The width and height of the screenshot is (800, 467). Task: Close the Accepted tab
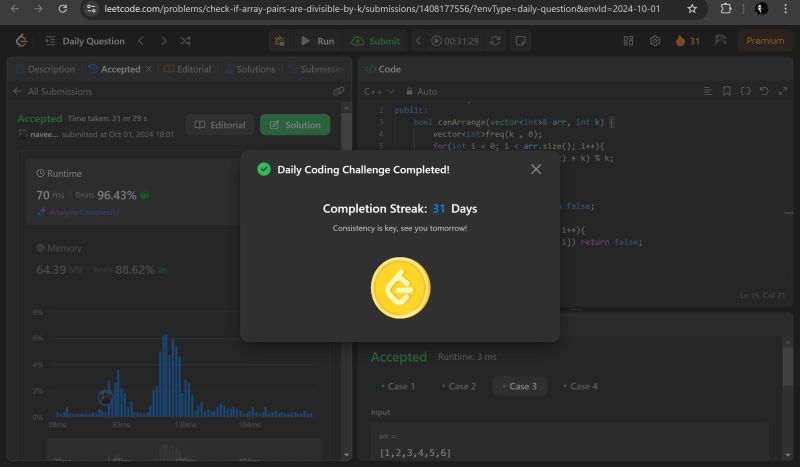point(148,68)
